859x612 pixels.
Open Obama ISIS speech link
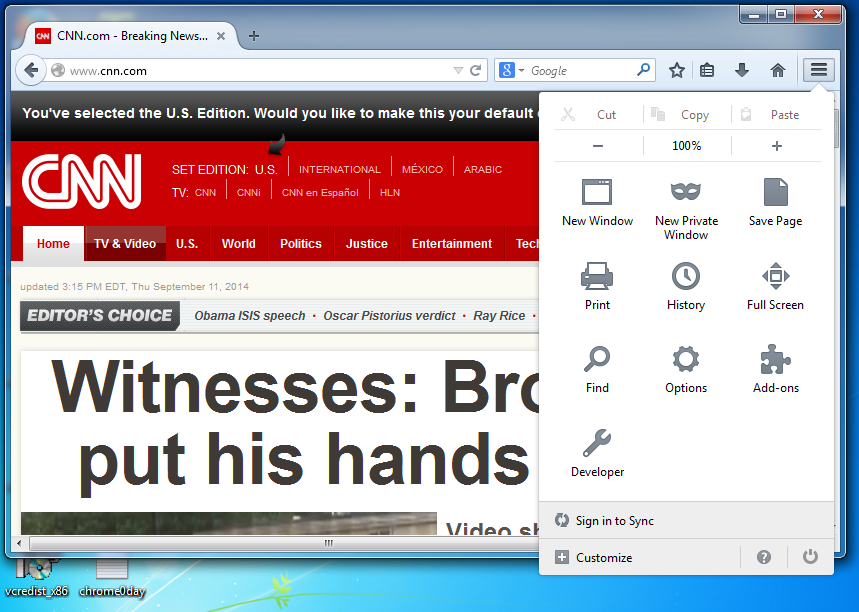click(250, 316)
